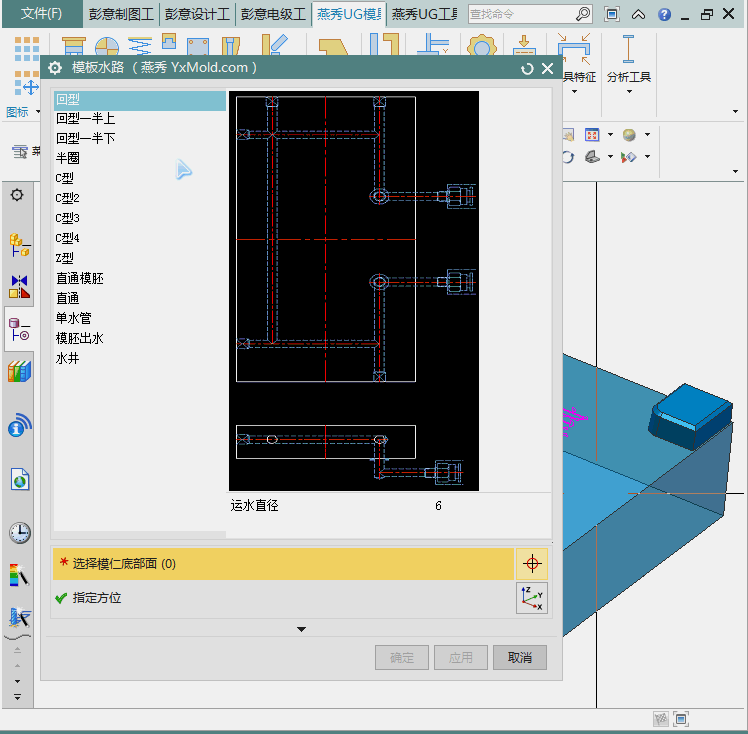Click the Analysis Tools (分析工具) icon

[628, 50]
